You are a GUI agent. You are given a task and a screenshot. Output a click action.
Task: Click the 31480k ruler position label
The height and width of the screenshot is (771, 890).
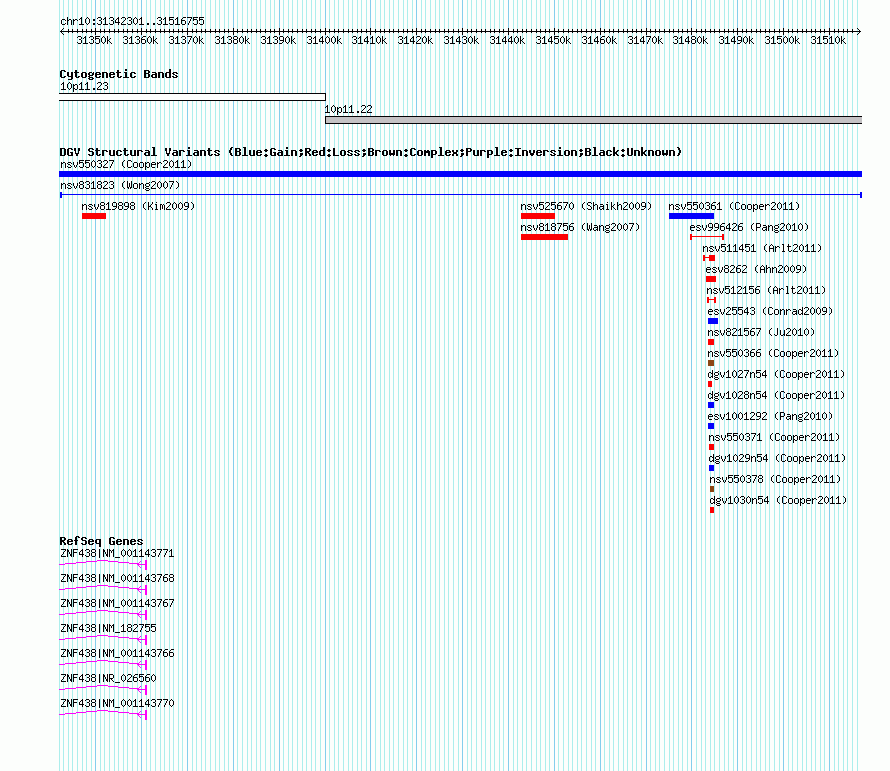[x=690, y=40]
